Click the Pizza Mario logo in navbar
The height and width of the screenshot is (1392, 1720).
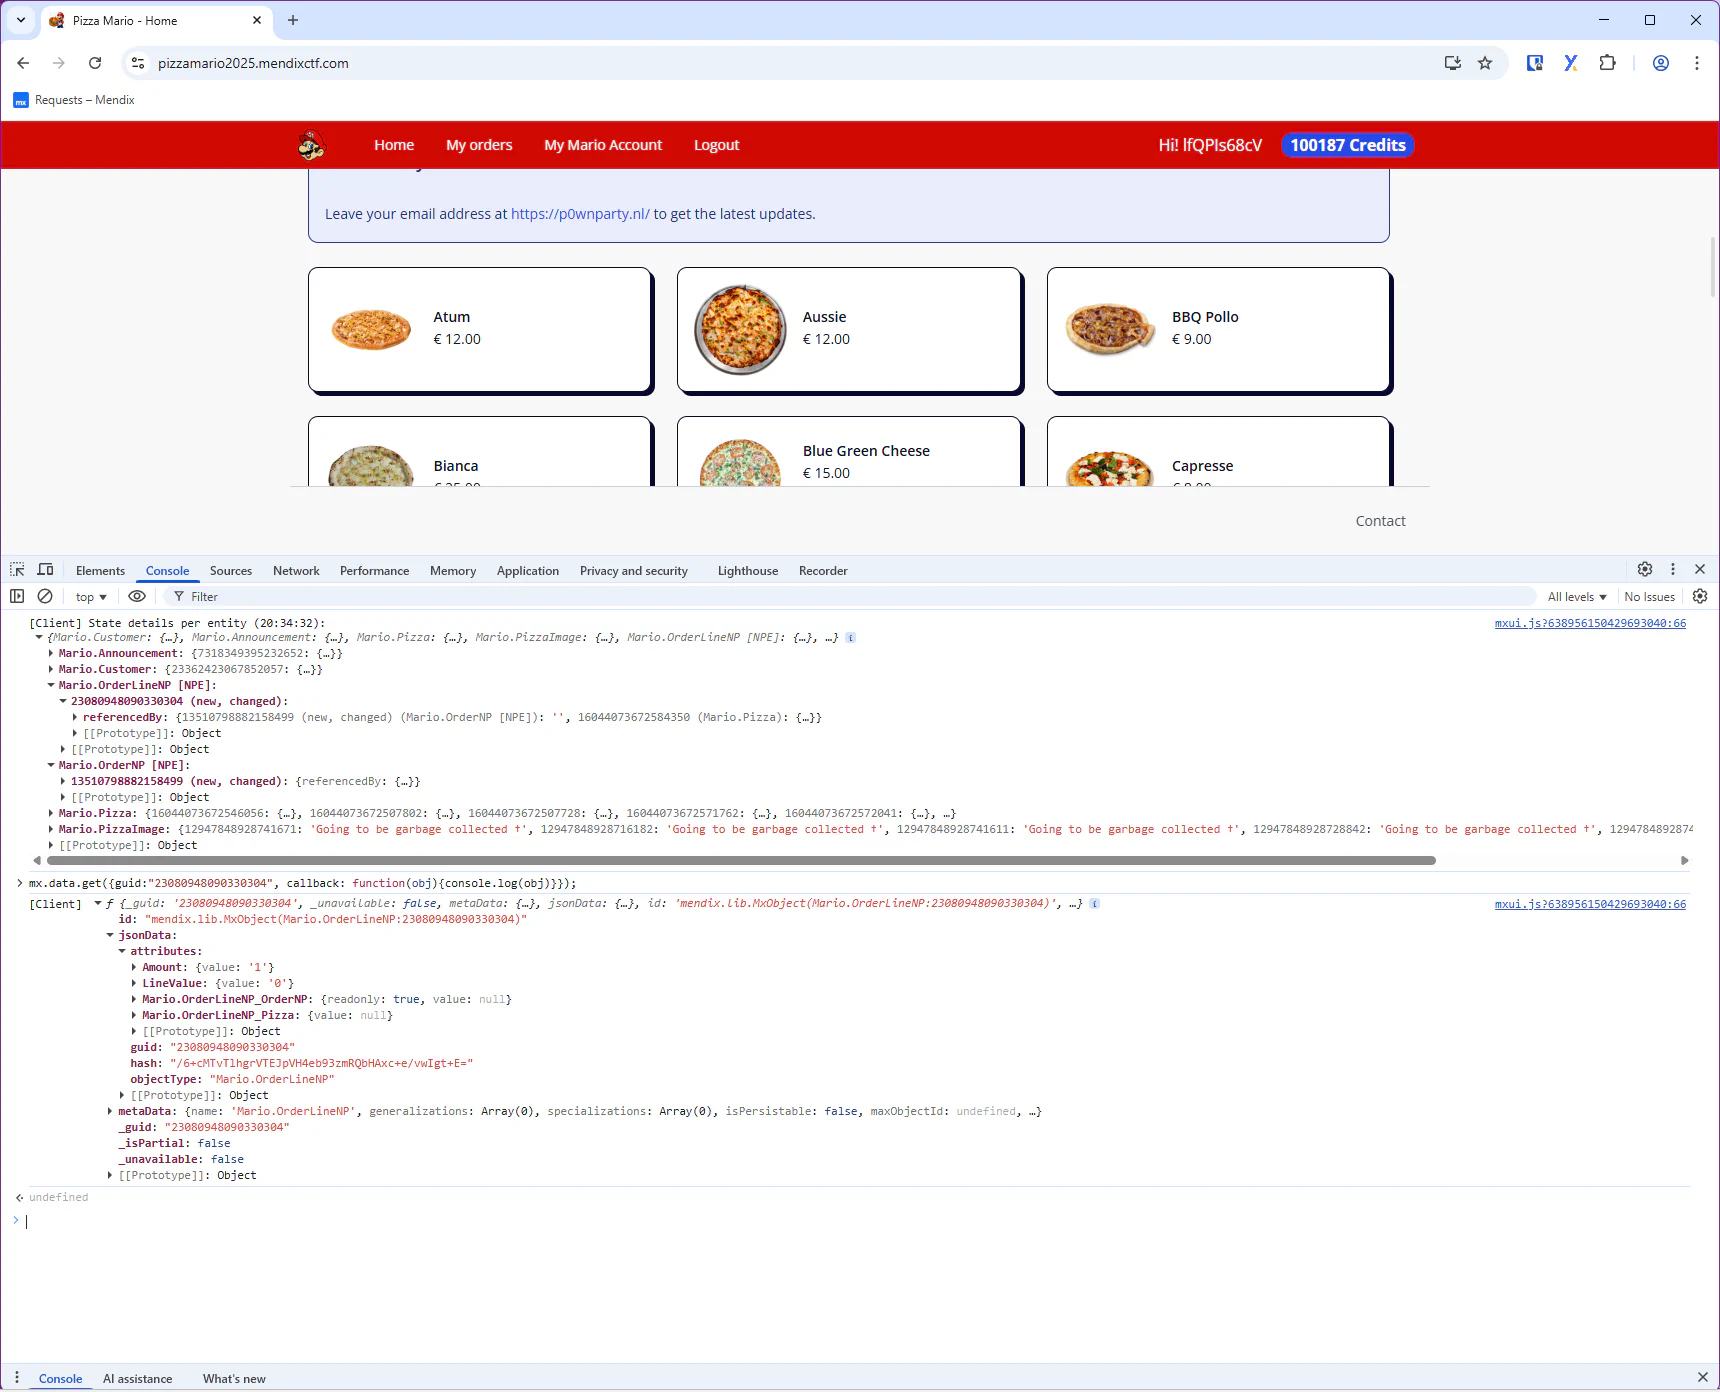coord(311,144)
